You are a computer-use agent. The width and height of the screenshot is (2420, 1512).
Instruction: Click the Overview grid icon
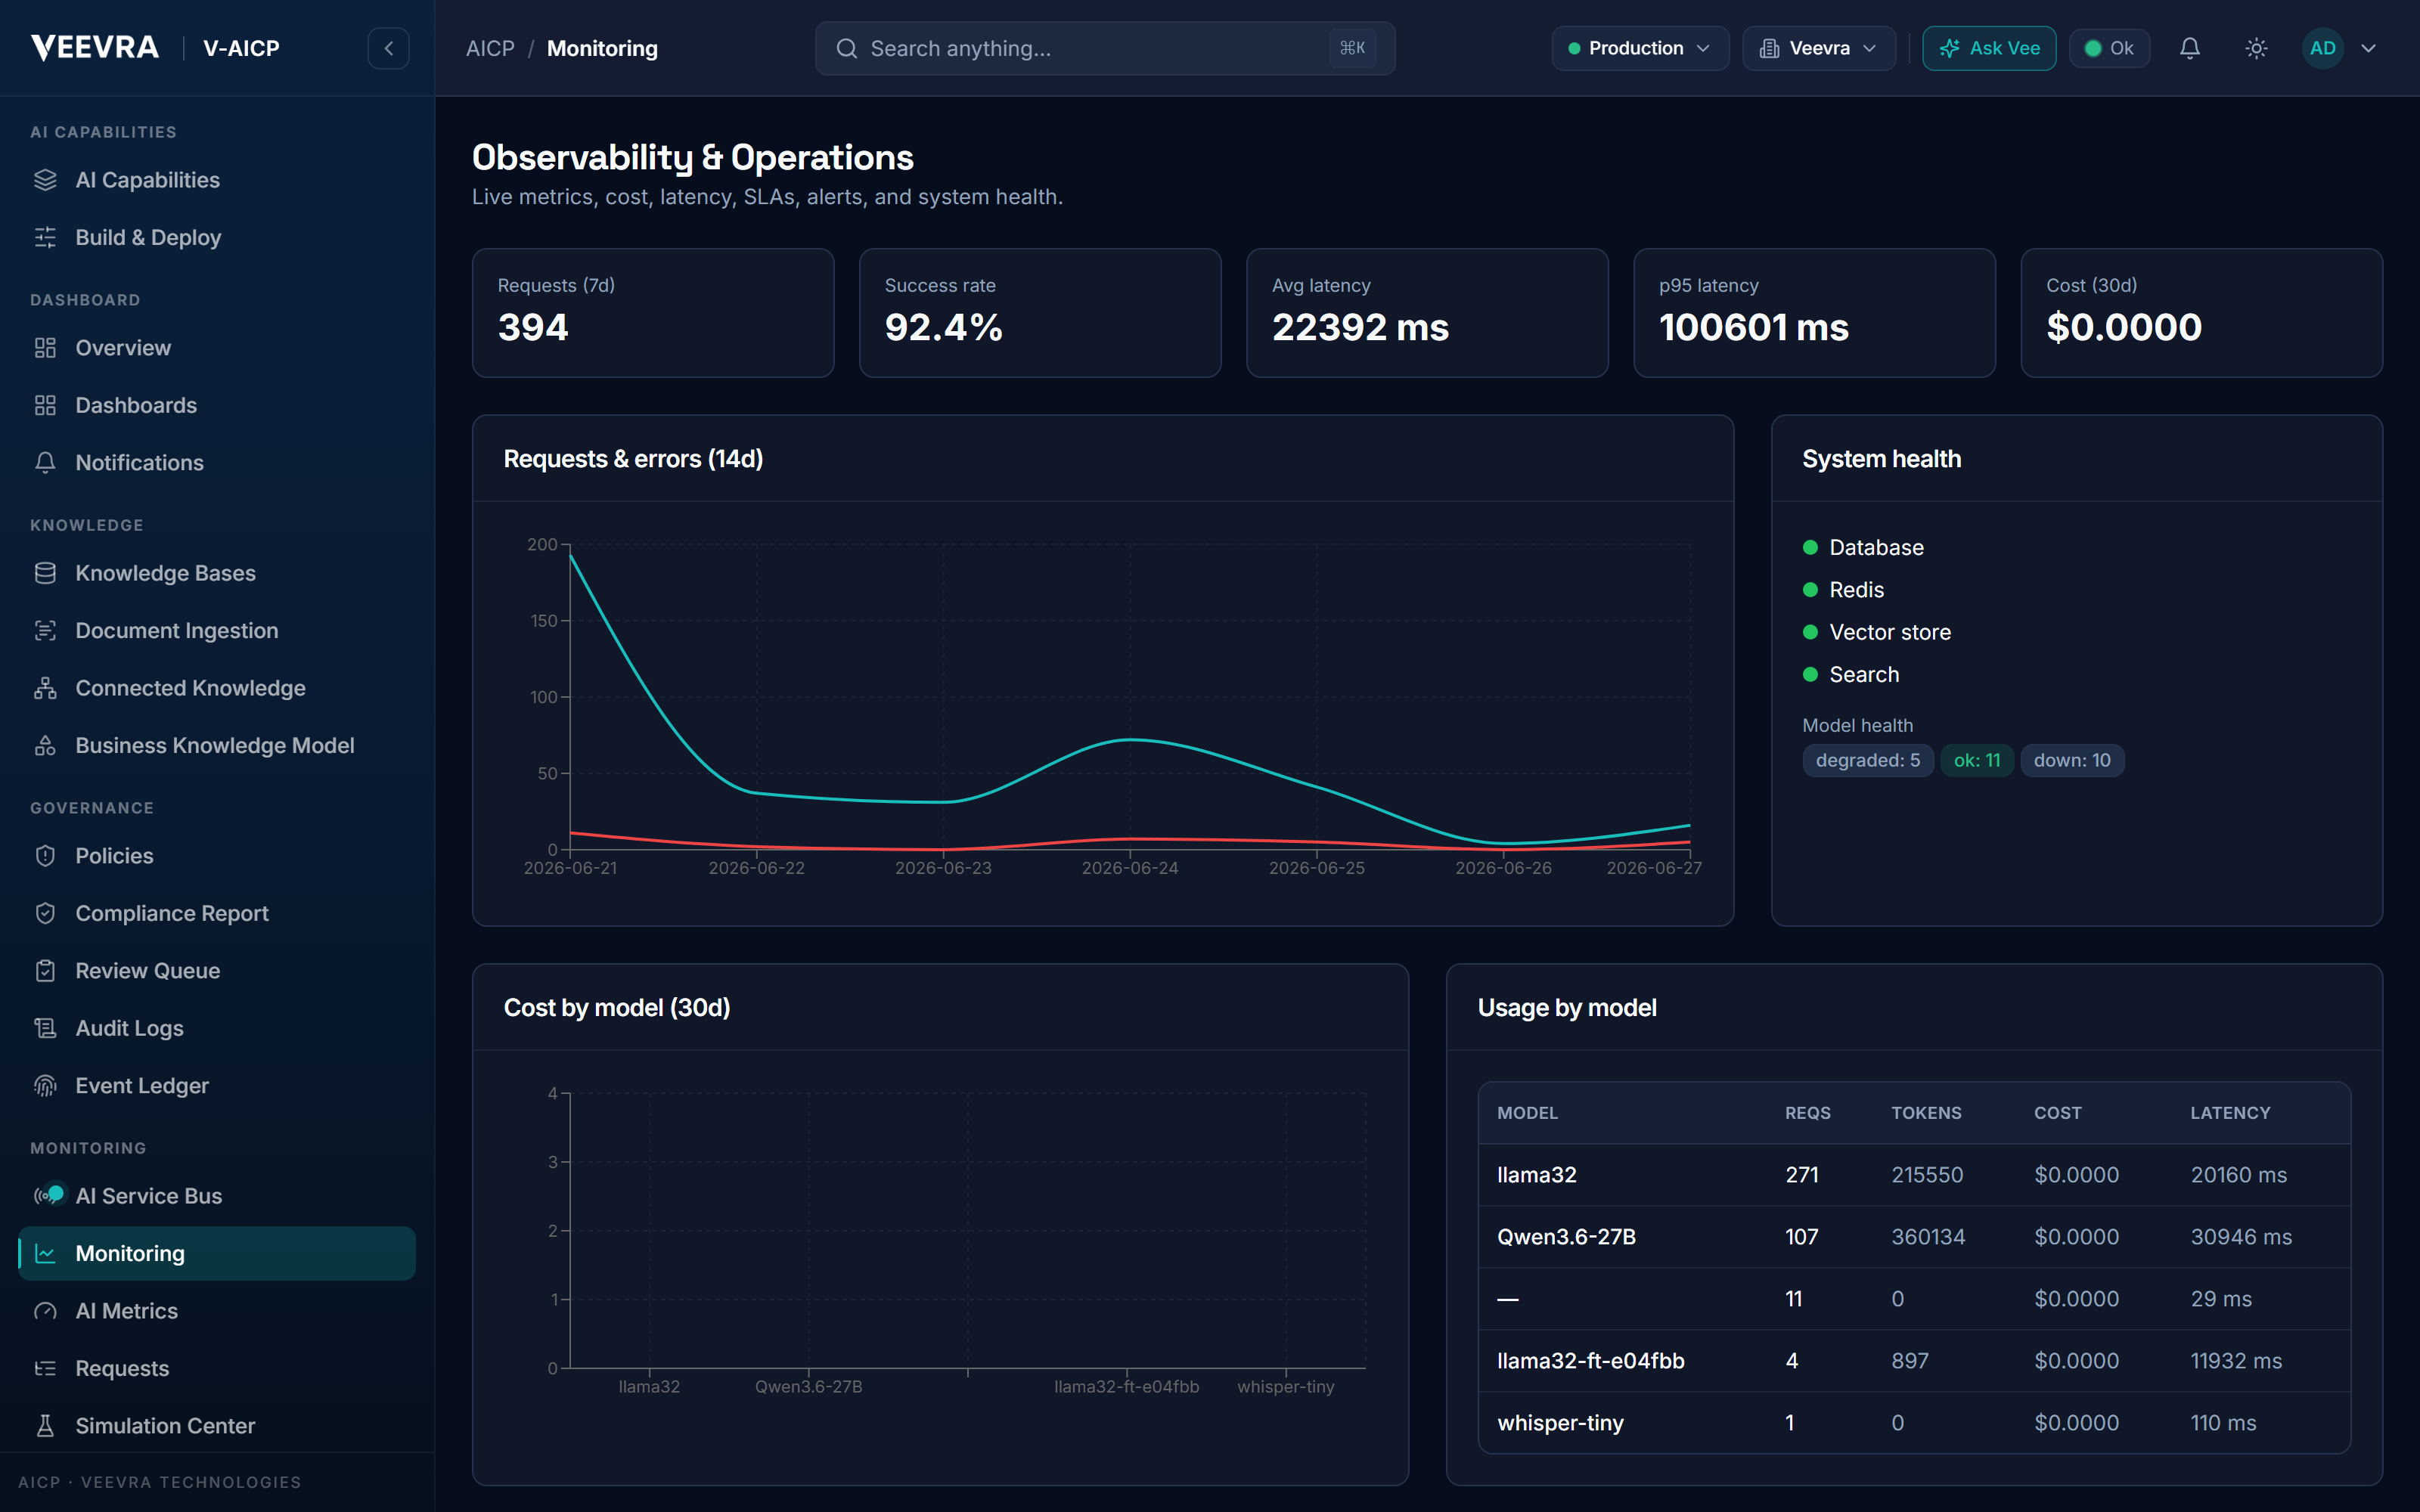(x=45, y=348)
